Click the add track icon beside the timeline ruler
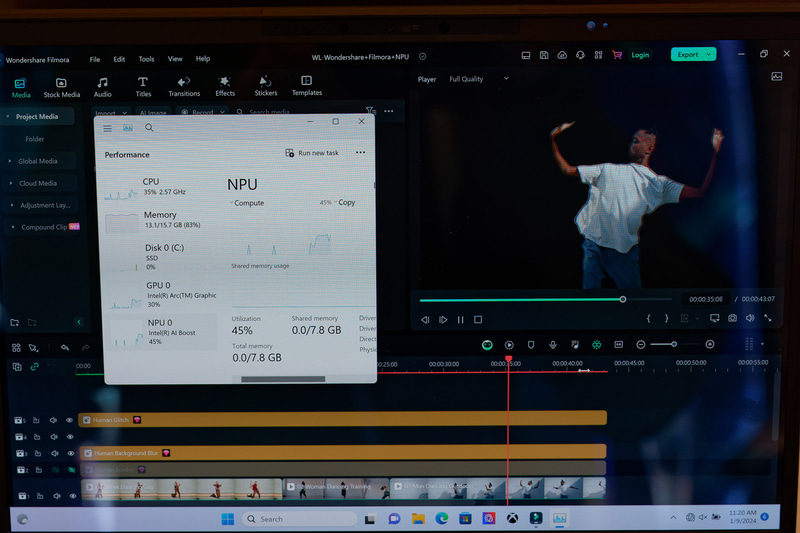 tap(17, 367)
